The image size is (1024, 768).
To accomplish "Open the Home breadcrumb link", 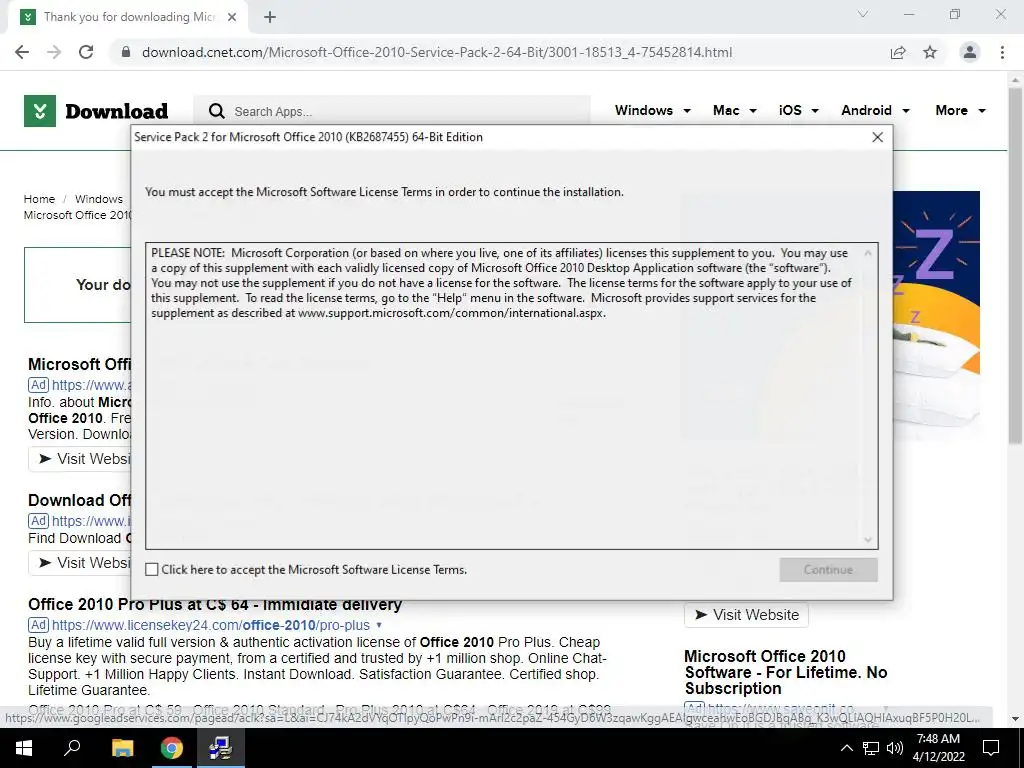I will [39, 199].
